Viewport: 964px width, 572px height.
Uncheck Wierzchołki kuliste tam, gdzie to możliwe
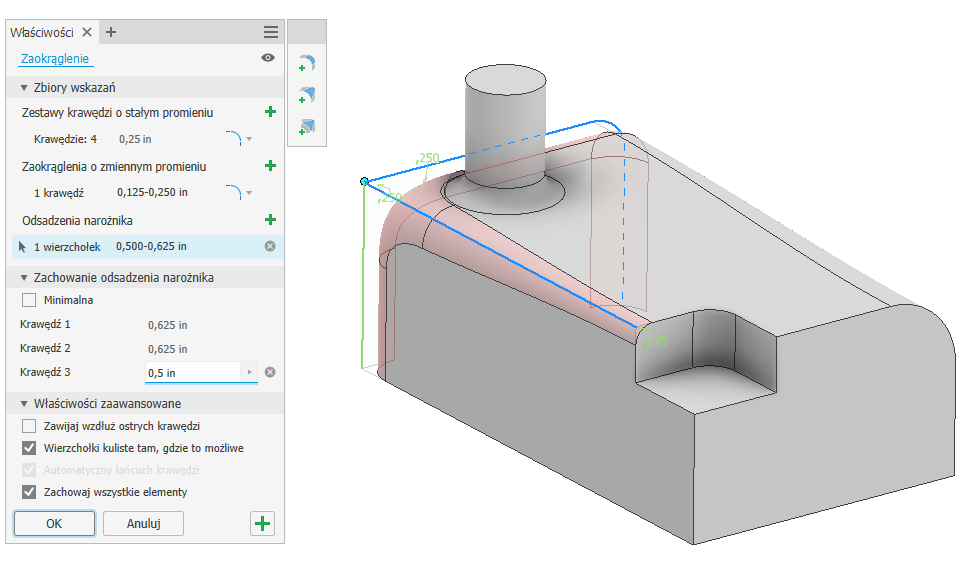coord(29,448)
